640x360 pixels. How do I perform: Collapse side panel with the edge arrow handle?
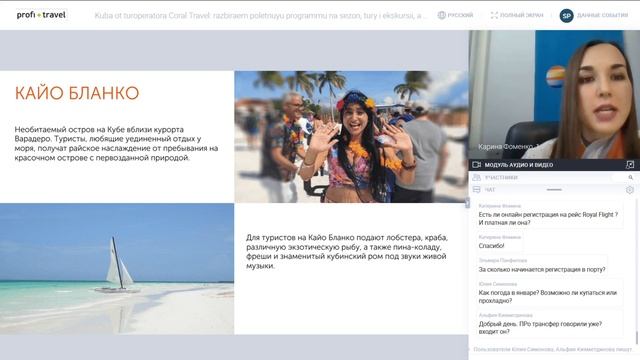click(x=467, y=202)
